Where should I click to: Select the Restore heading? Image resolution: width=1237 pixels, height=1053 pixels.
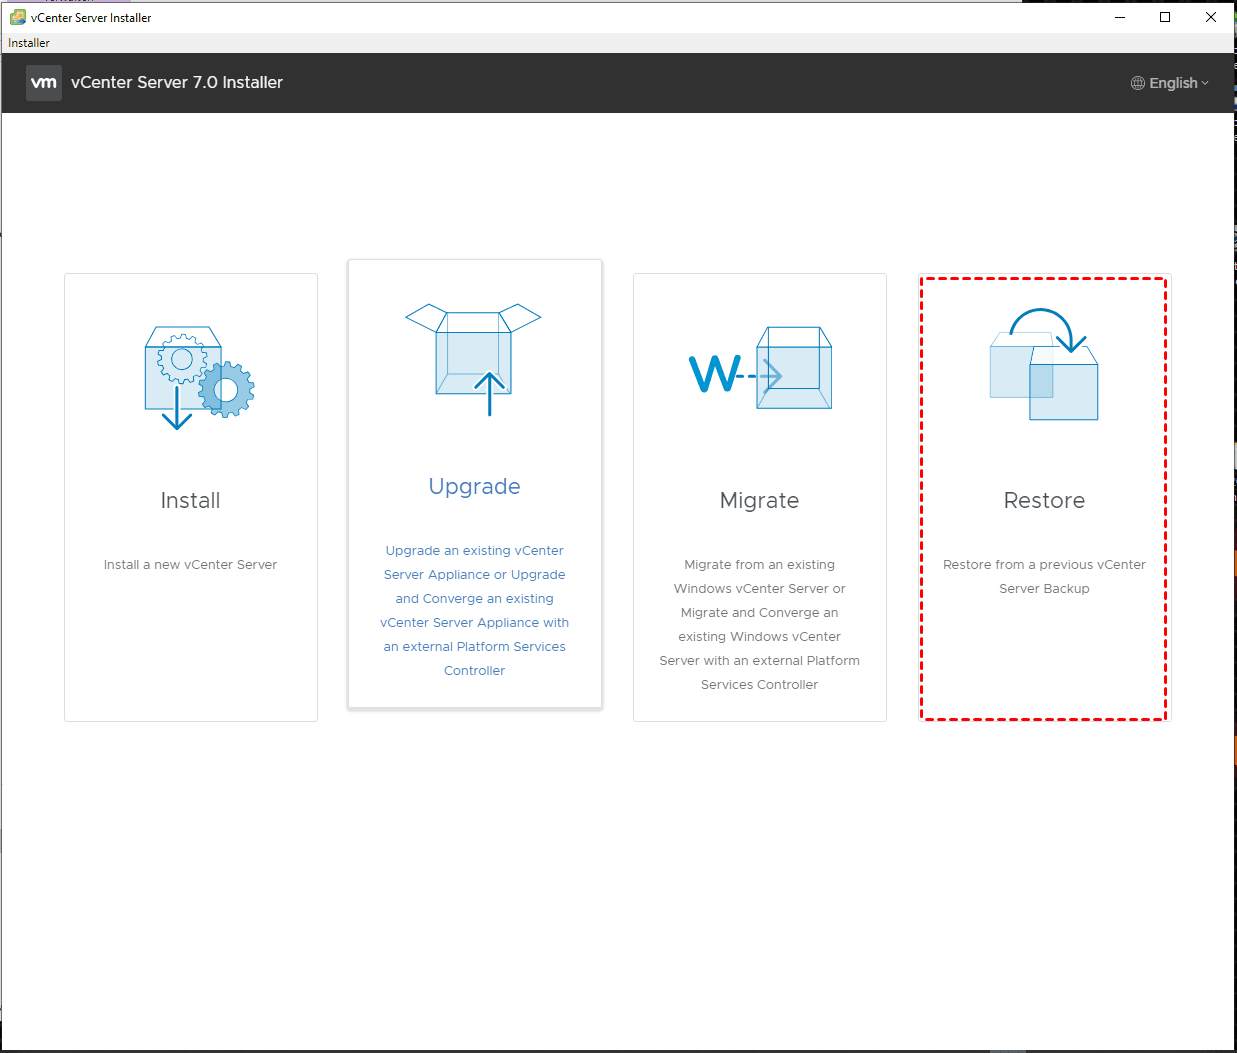pos(1044,500)
